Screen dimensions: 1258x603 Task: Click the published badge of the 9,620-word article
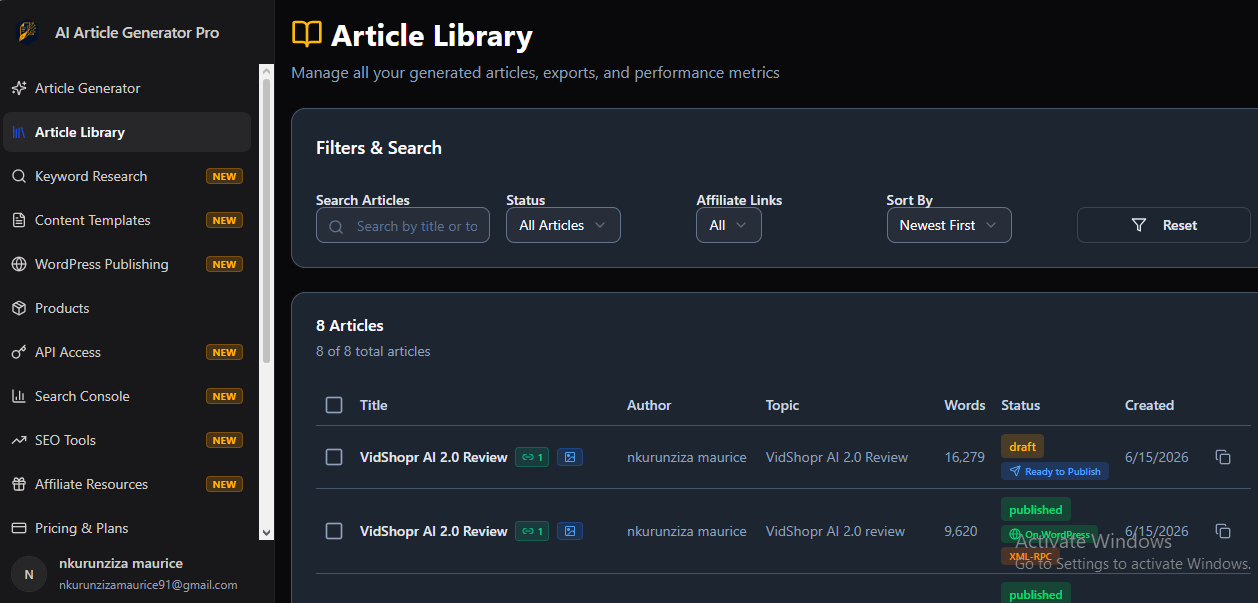click(1036, 510)
